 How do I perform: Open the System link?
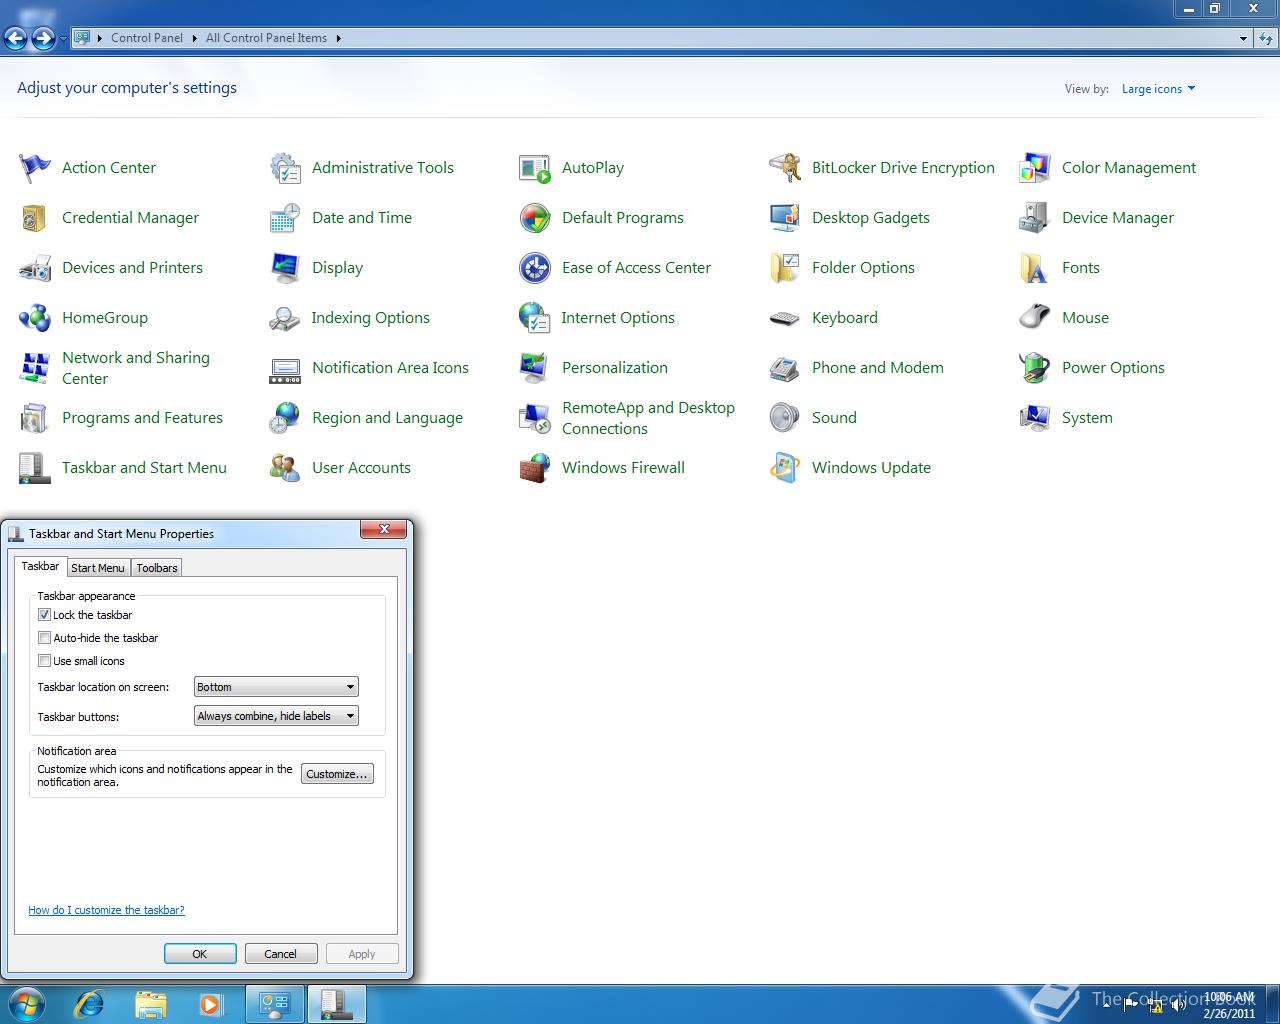point(1087,418)
